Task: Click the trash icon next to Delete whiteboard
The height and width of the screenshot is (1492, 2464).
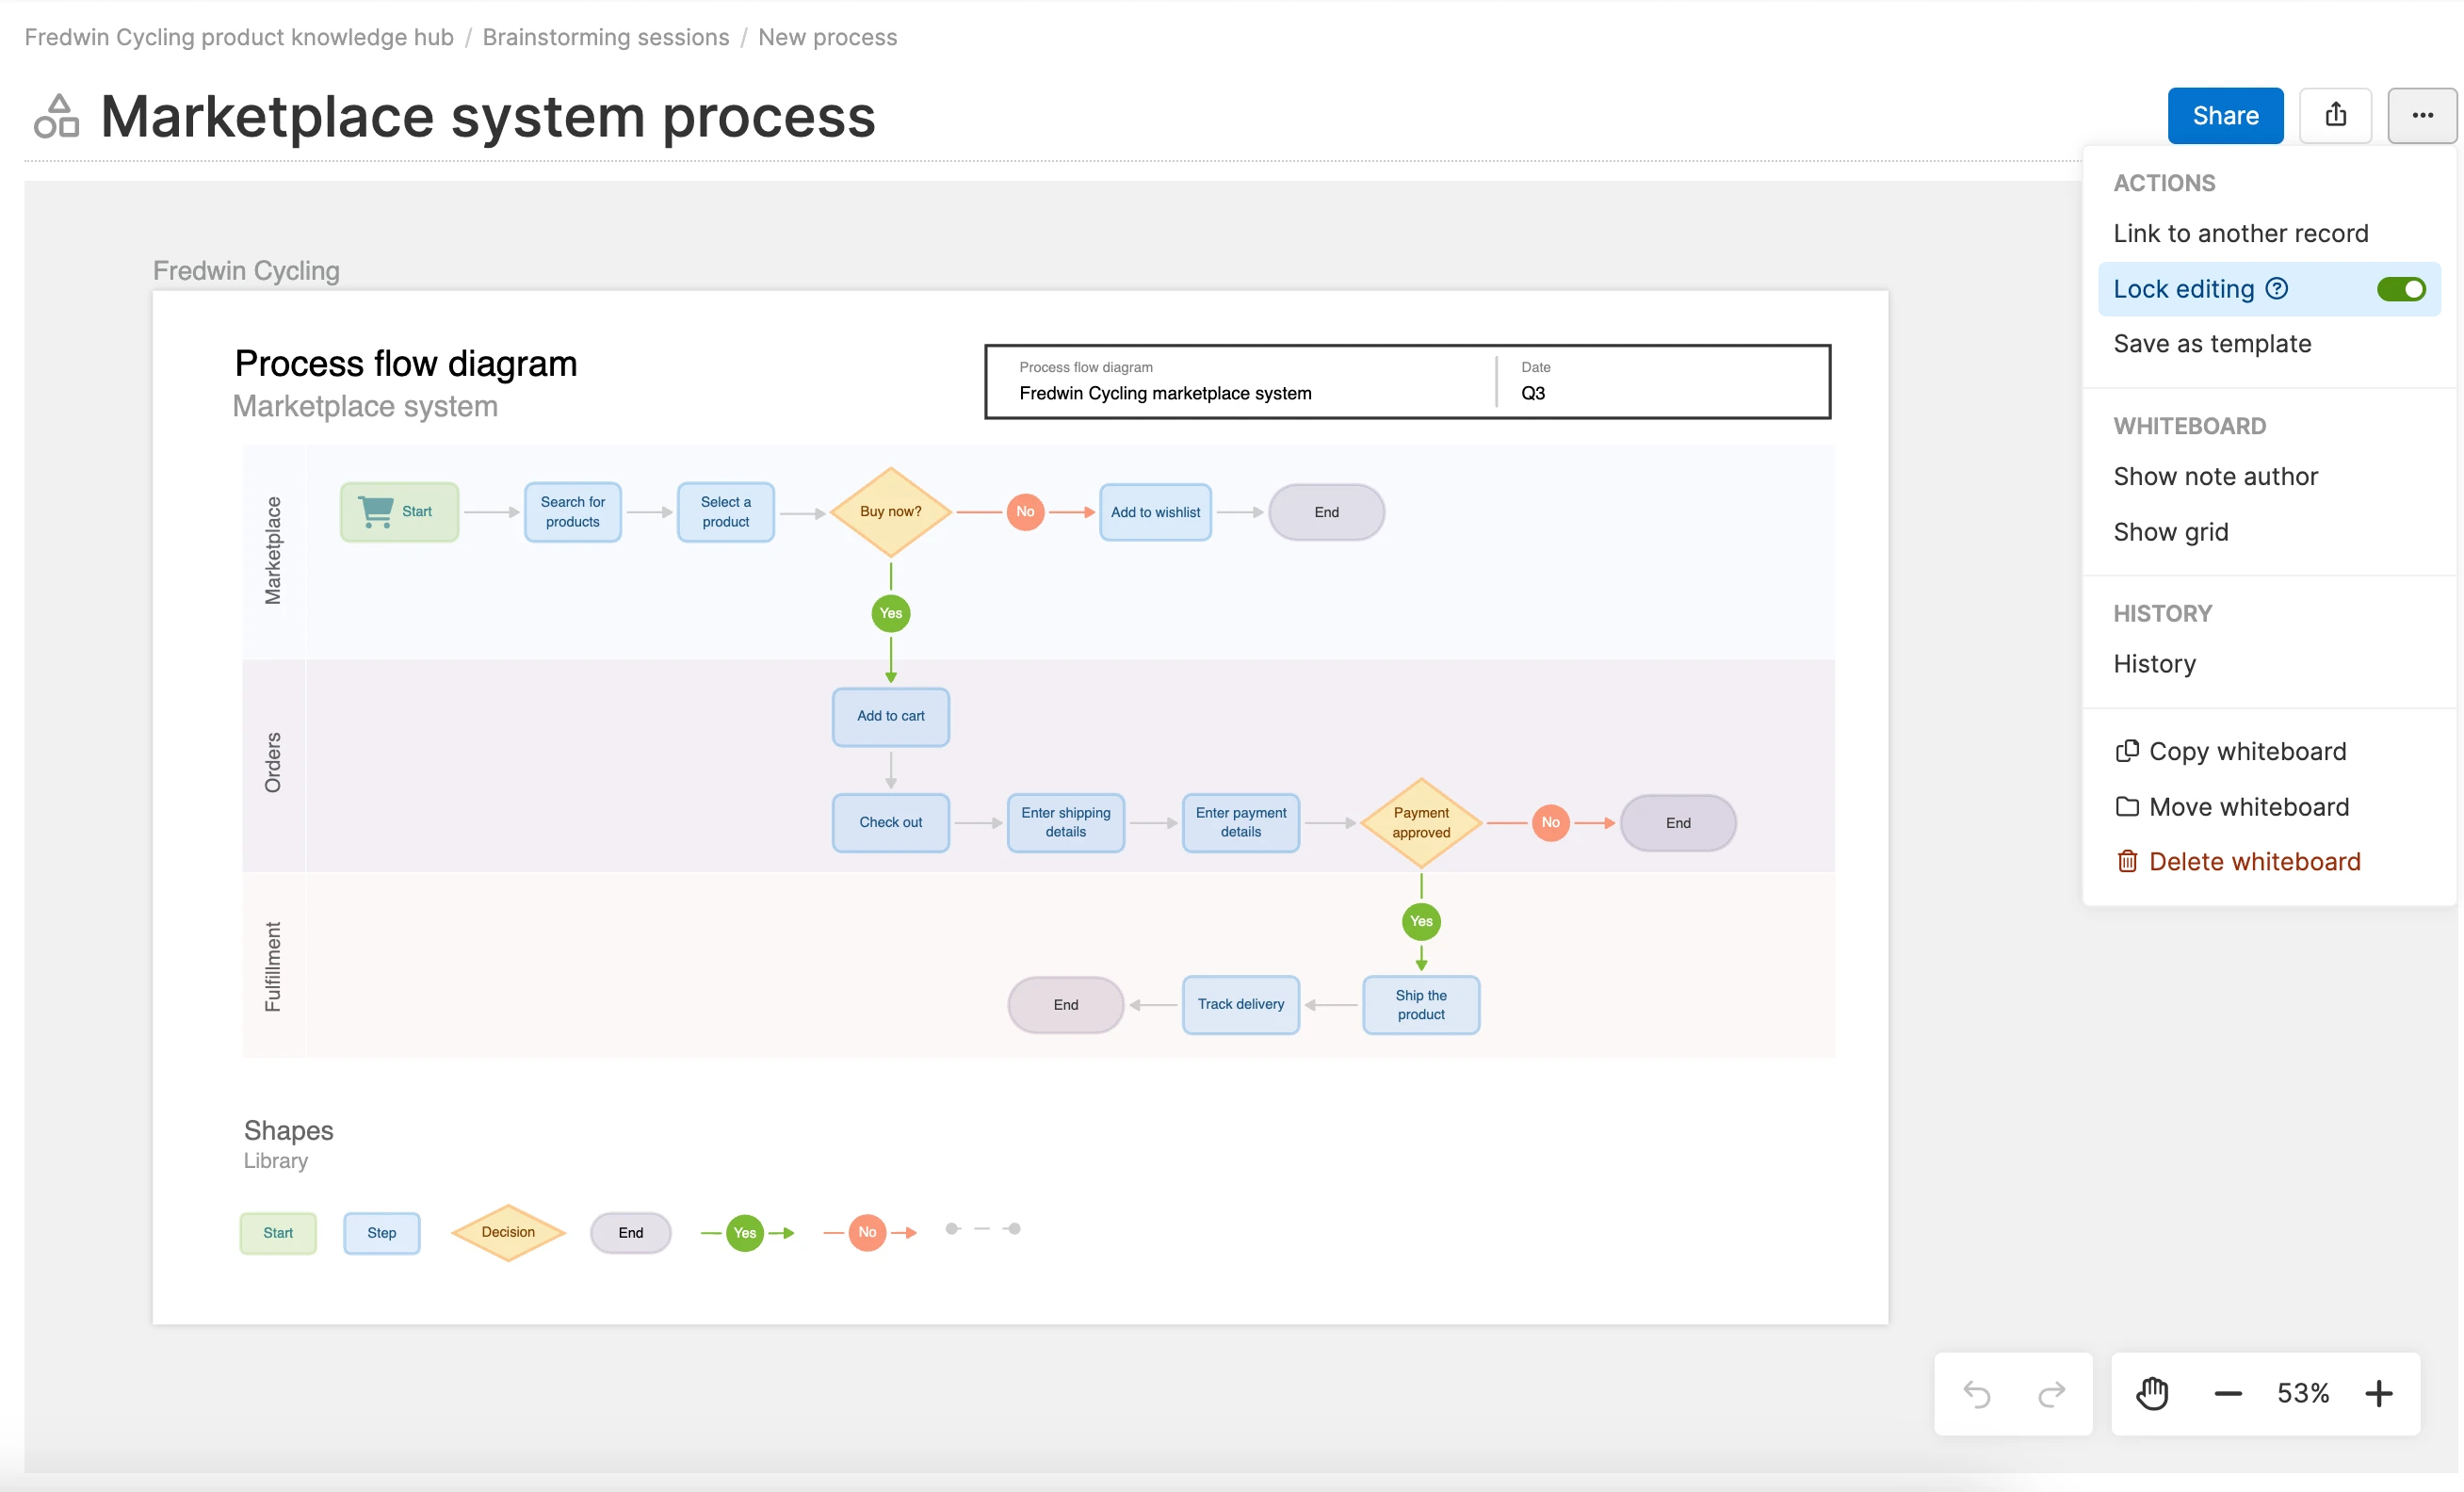Action: tap(2127, 861)
